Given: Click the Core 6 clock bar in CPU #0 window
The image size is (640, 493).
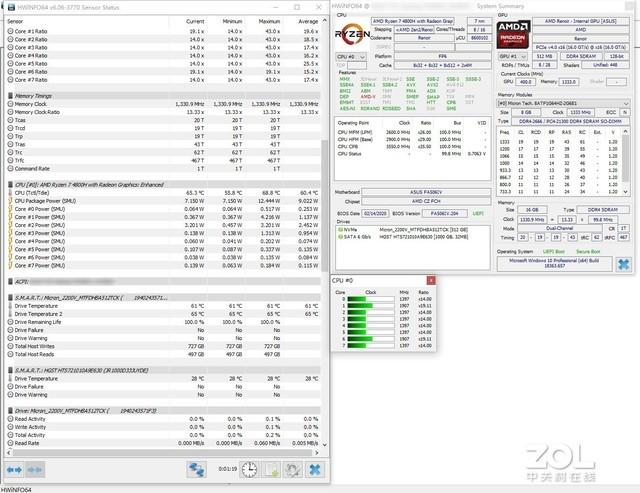Looking at the screenshot, I should click(x=371, y=339).
